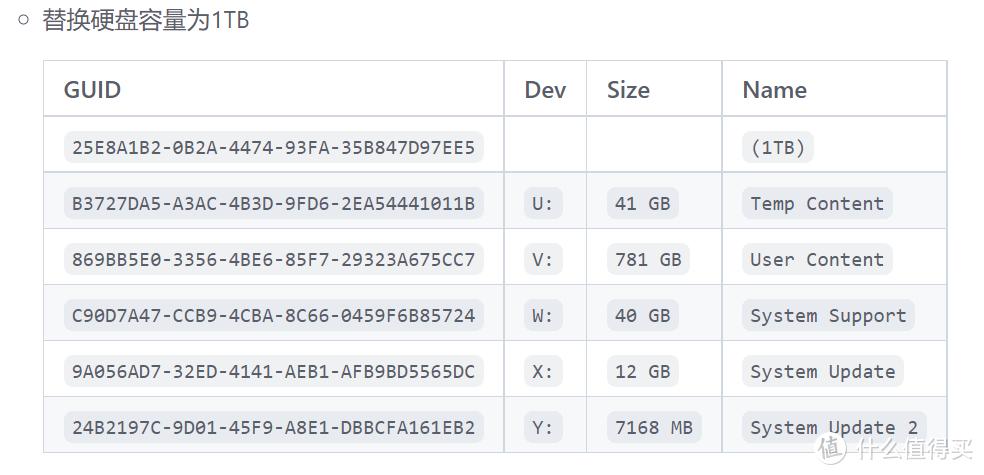Select GUID starting with 25E8A1B2
Viewport: 984px width, 475px height.
click(273, 148)
